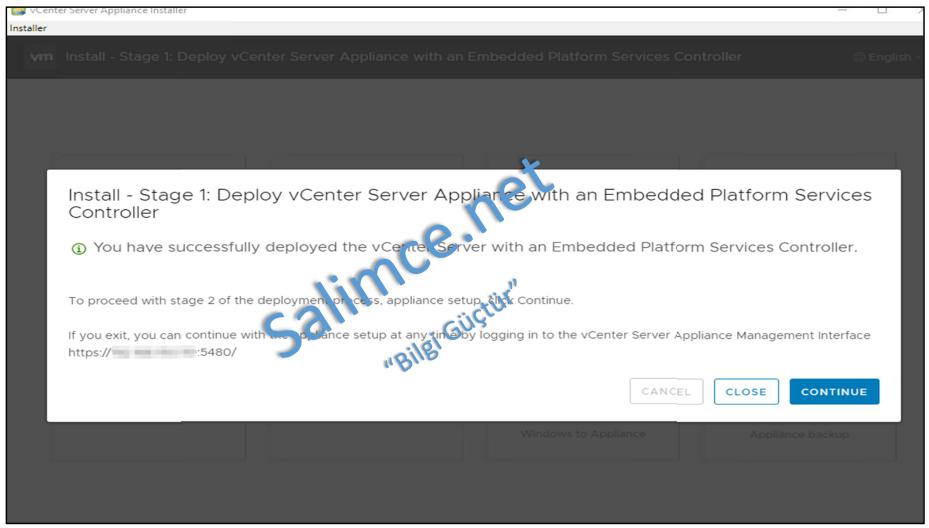Screen dimensions: 929x528
Task: Click the globe language icon
Action: tap(858, 58)
